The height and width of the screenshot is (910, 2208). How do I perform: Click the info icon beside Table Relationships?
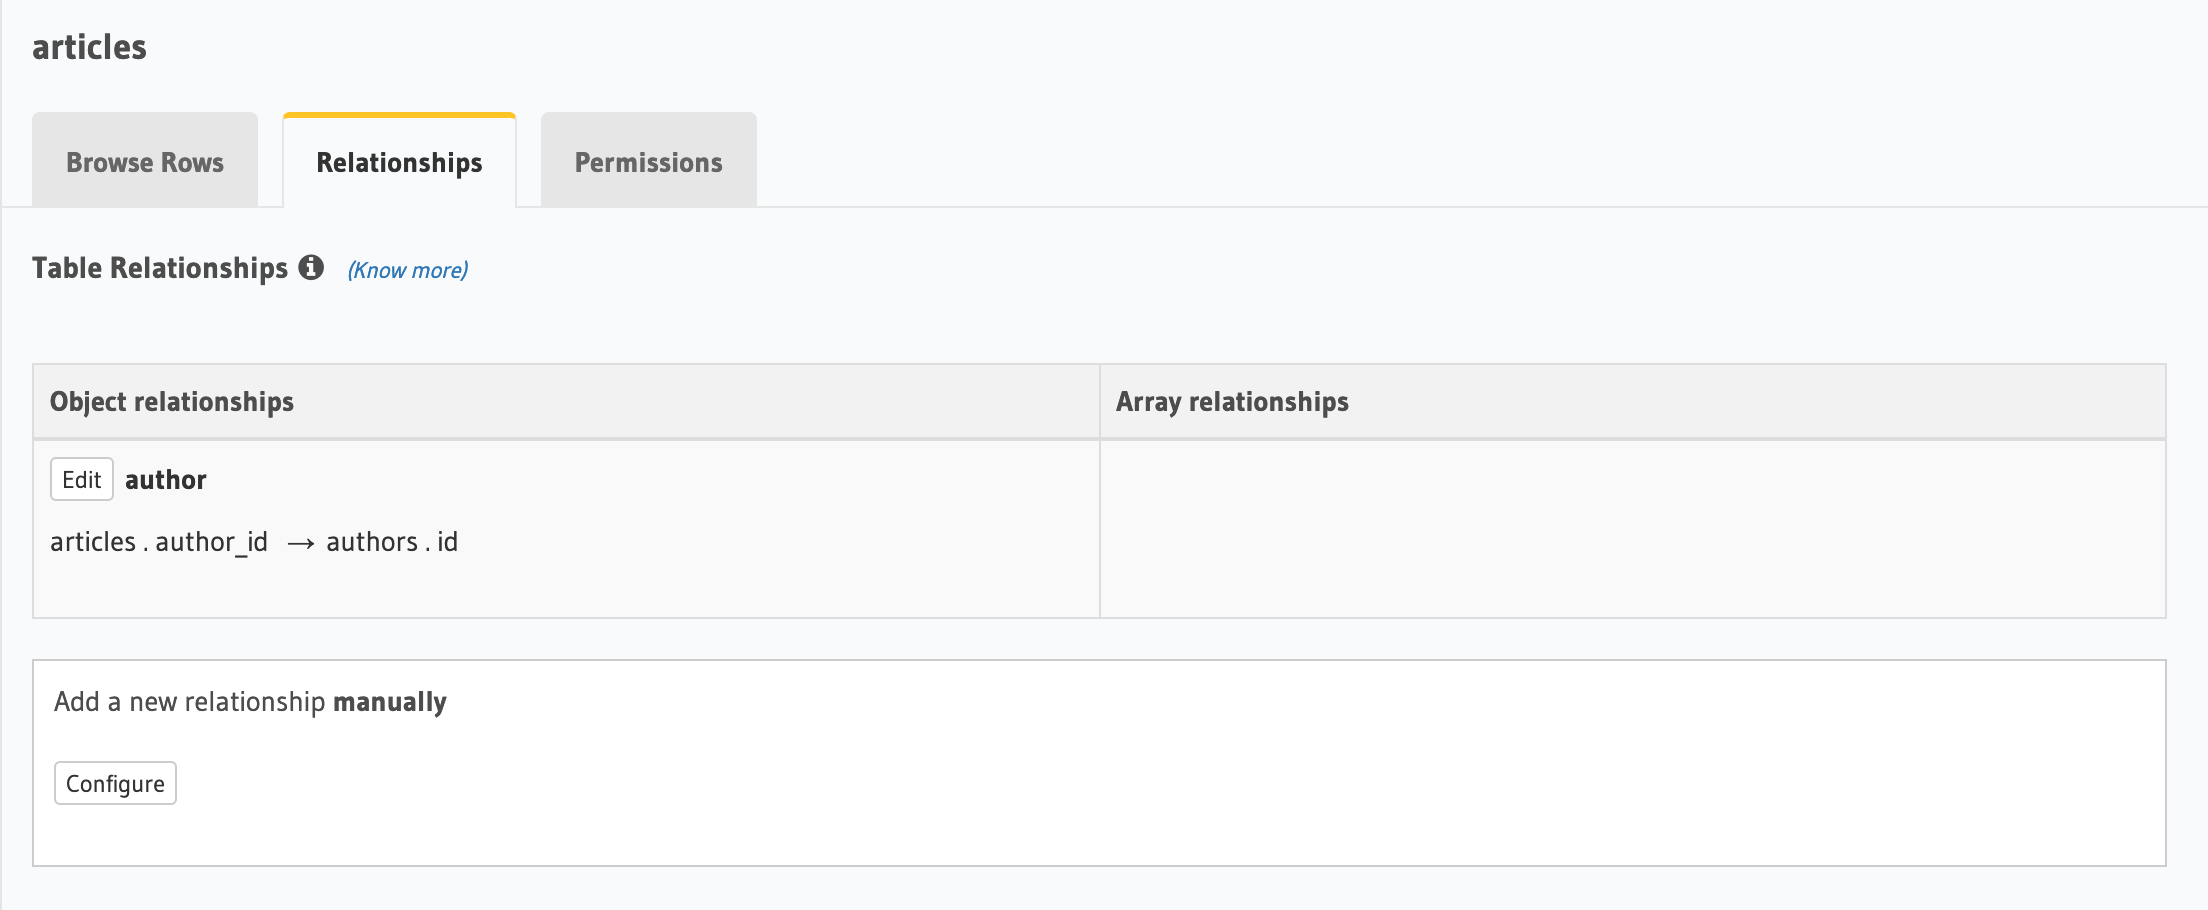click(312, 267)
